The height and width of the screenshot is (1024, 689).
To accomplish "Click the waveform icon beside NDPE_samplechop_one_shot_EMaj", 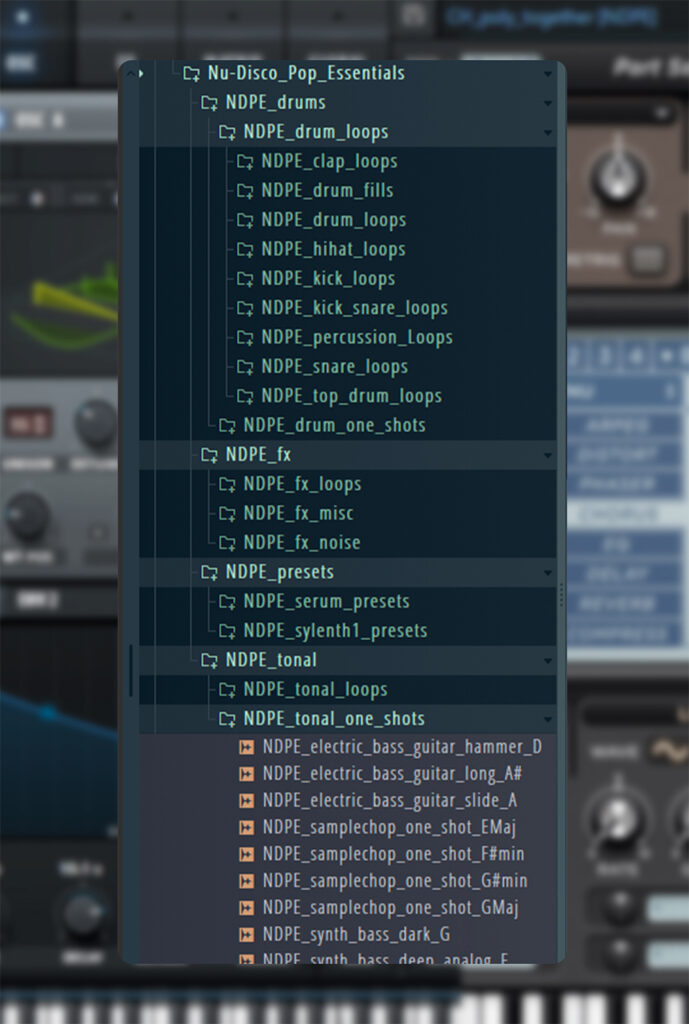I will pyautogui.click(x=246, y=828).
